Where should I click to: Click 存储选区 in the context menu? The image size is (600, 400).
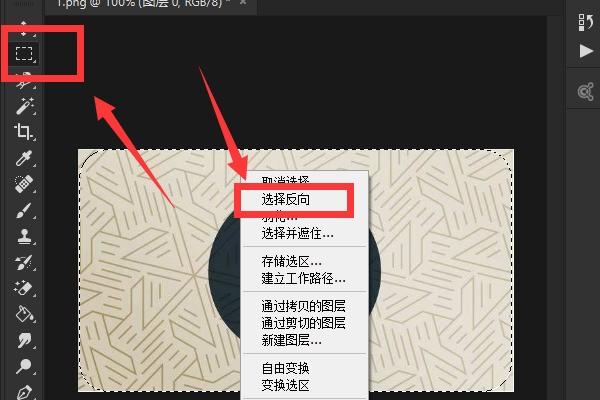291,261
